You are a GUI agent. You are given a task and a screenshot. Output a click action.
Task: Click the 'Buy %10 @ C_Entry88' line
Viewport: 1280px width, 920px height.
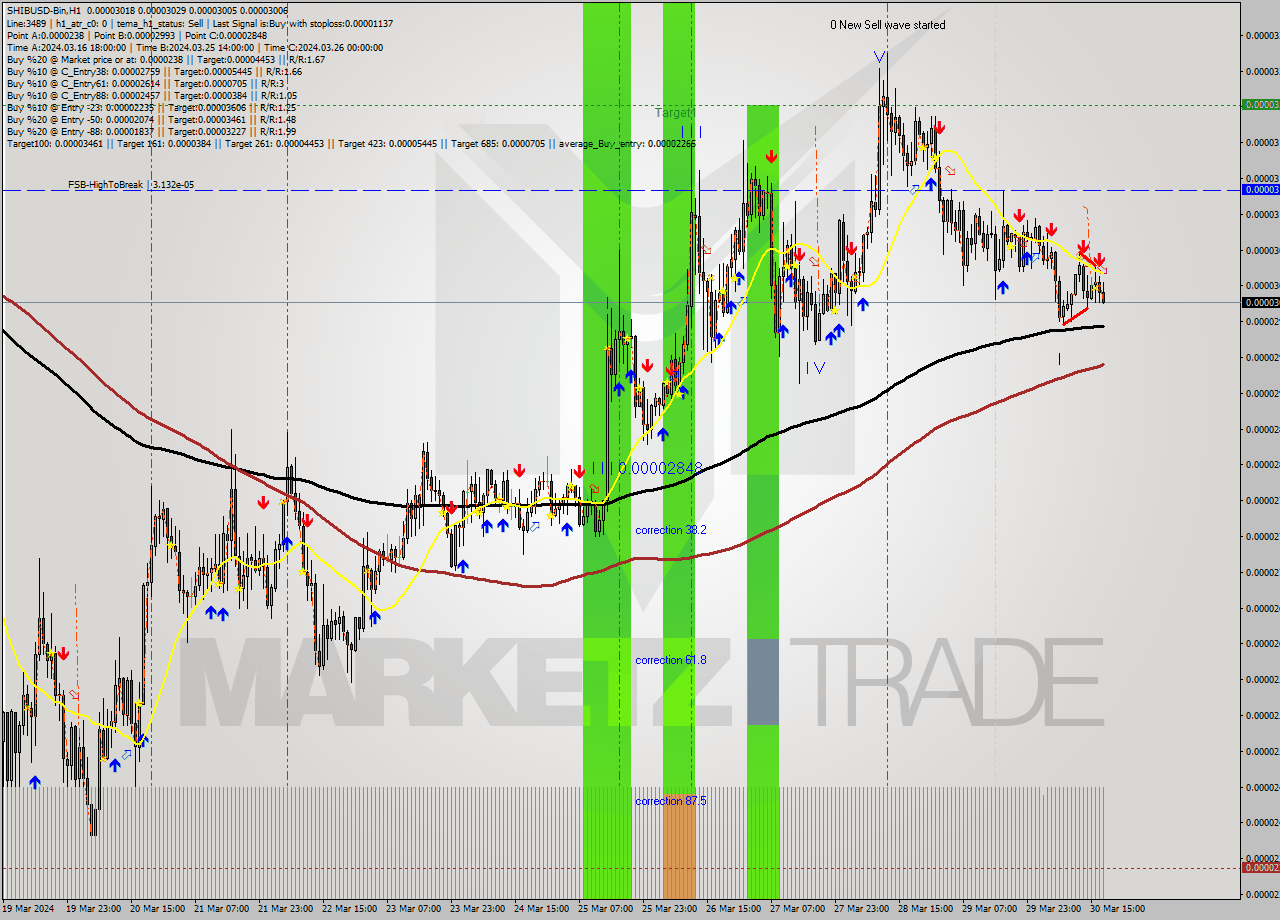(x=154, y=95)
